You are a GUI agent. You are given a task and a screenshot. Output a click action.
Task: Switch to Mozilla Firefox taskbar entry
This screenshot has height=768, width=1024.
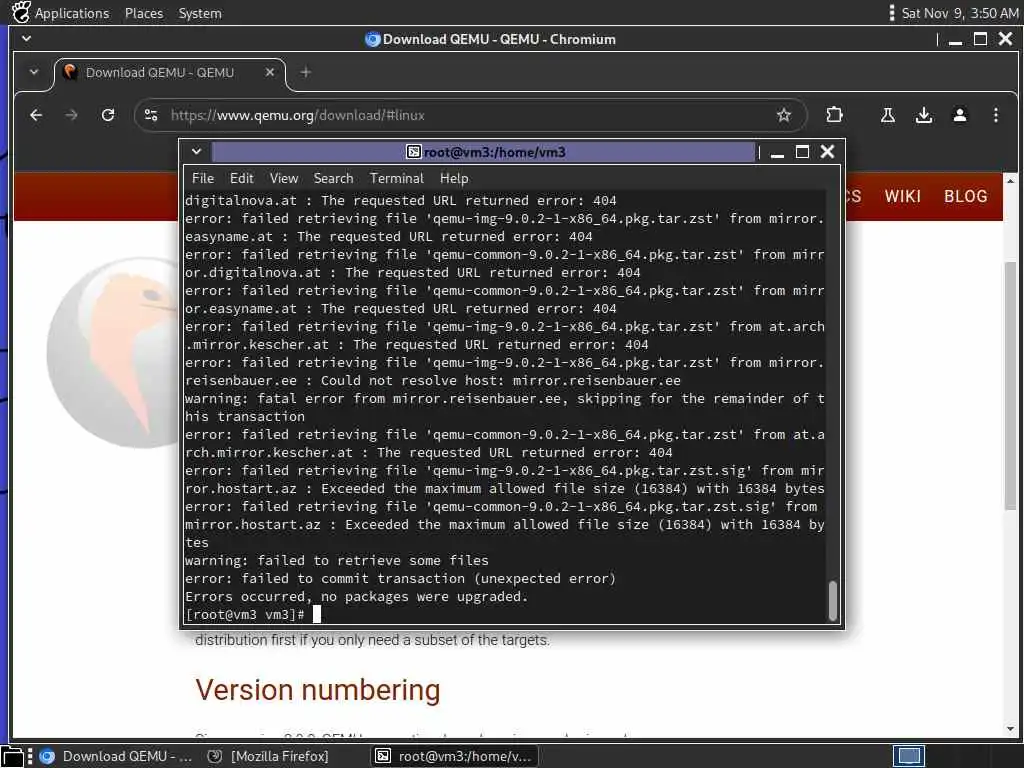(x=268, y=756)
